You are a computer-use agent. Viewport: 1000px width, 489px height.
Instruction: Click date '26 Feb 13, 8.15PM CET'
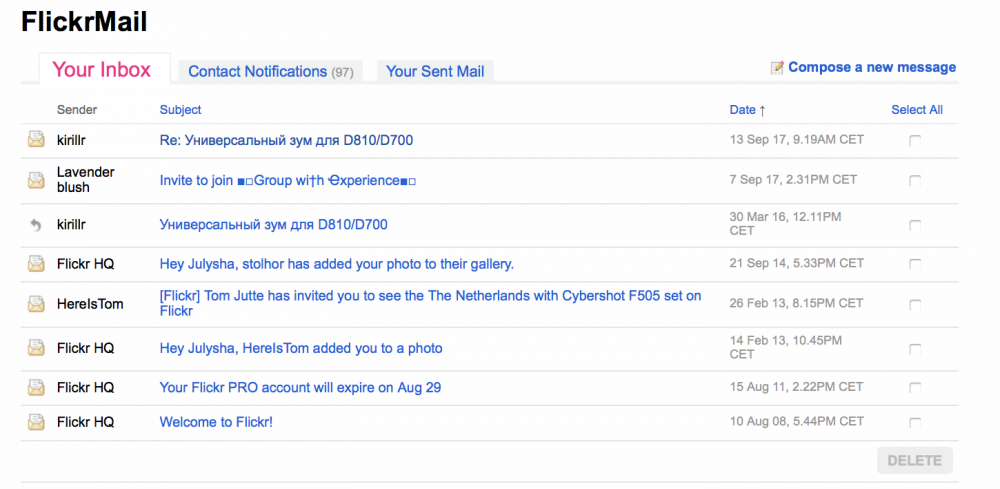(x=797, y=303)
